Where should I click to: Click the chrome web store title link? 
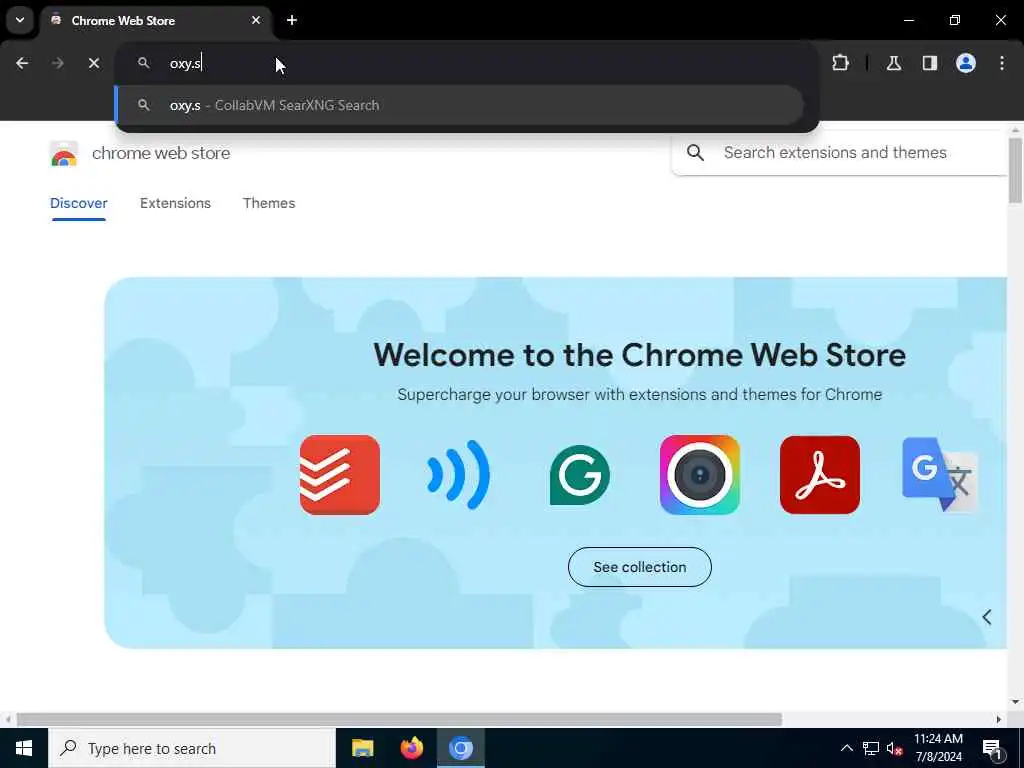point(161,153)
